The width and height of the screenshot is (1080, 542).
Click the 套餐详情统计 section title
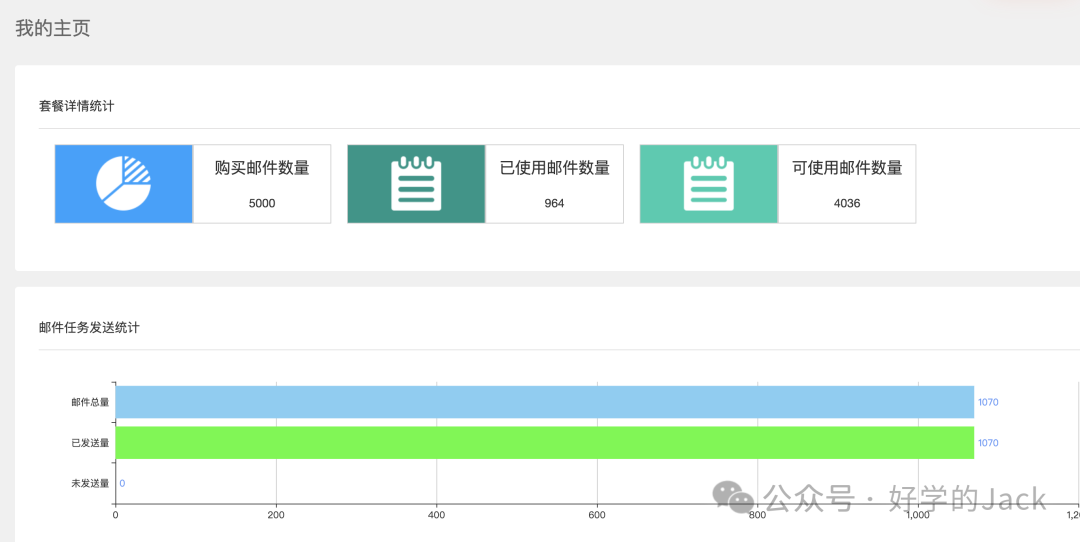76,106
